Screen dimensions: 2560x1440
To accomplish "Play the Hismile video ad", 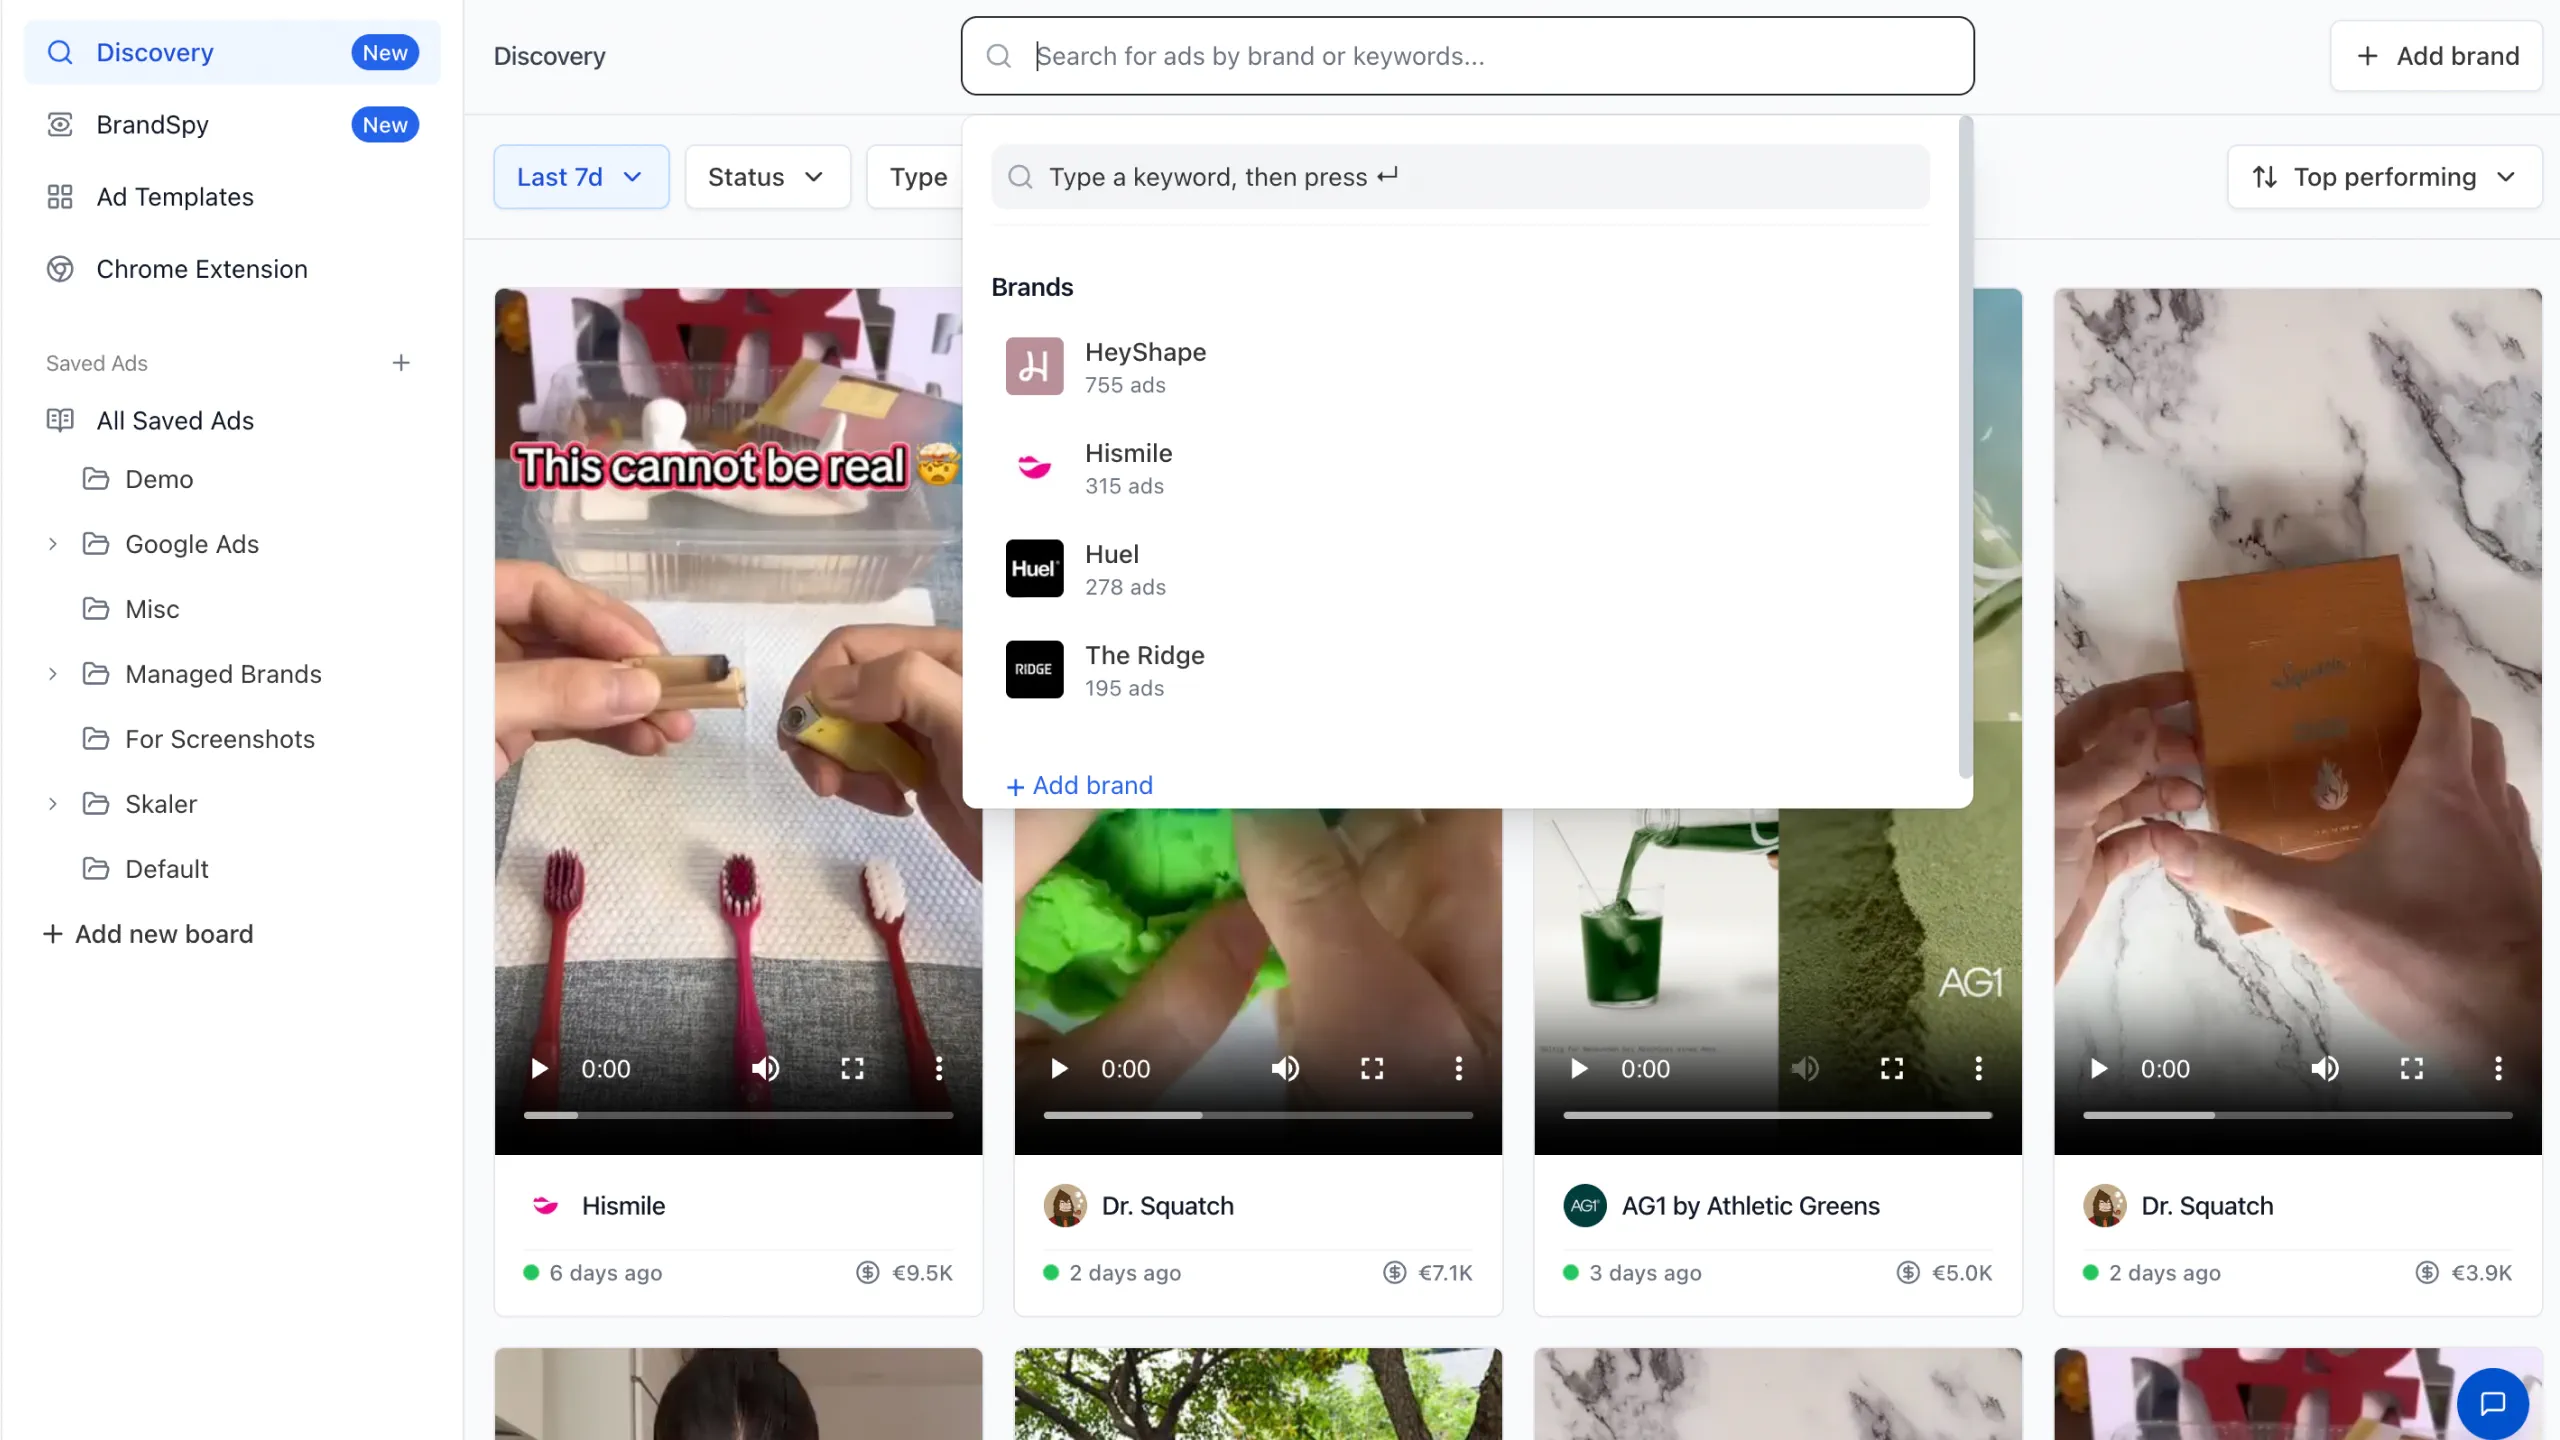I will pos(540,1069).
